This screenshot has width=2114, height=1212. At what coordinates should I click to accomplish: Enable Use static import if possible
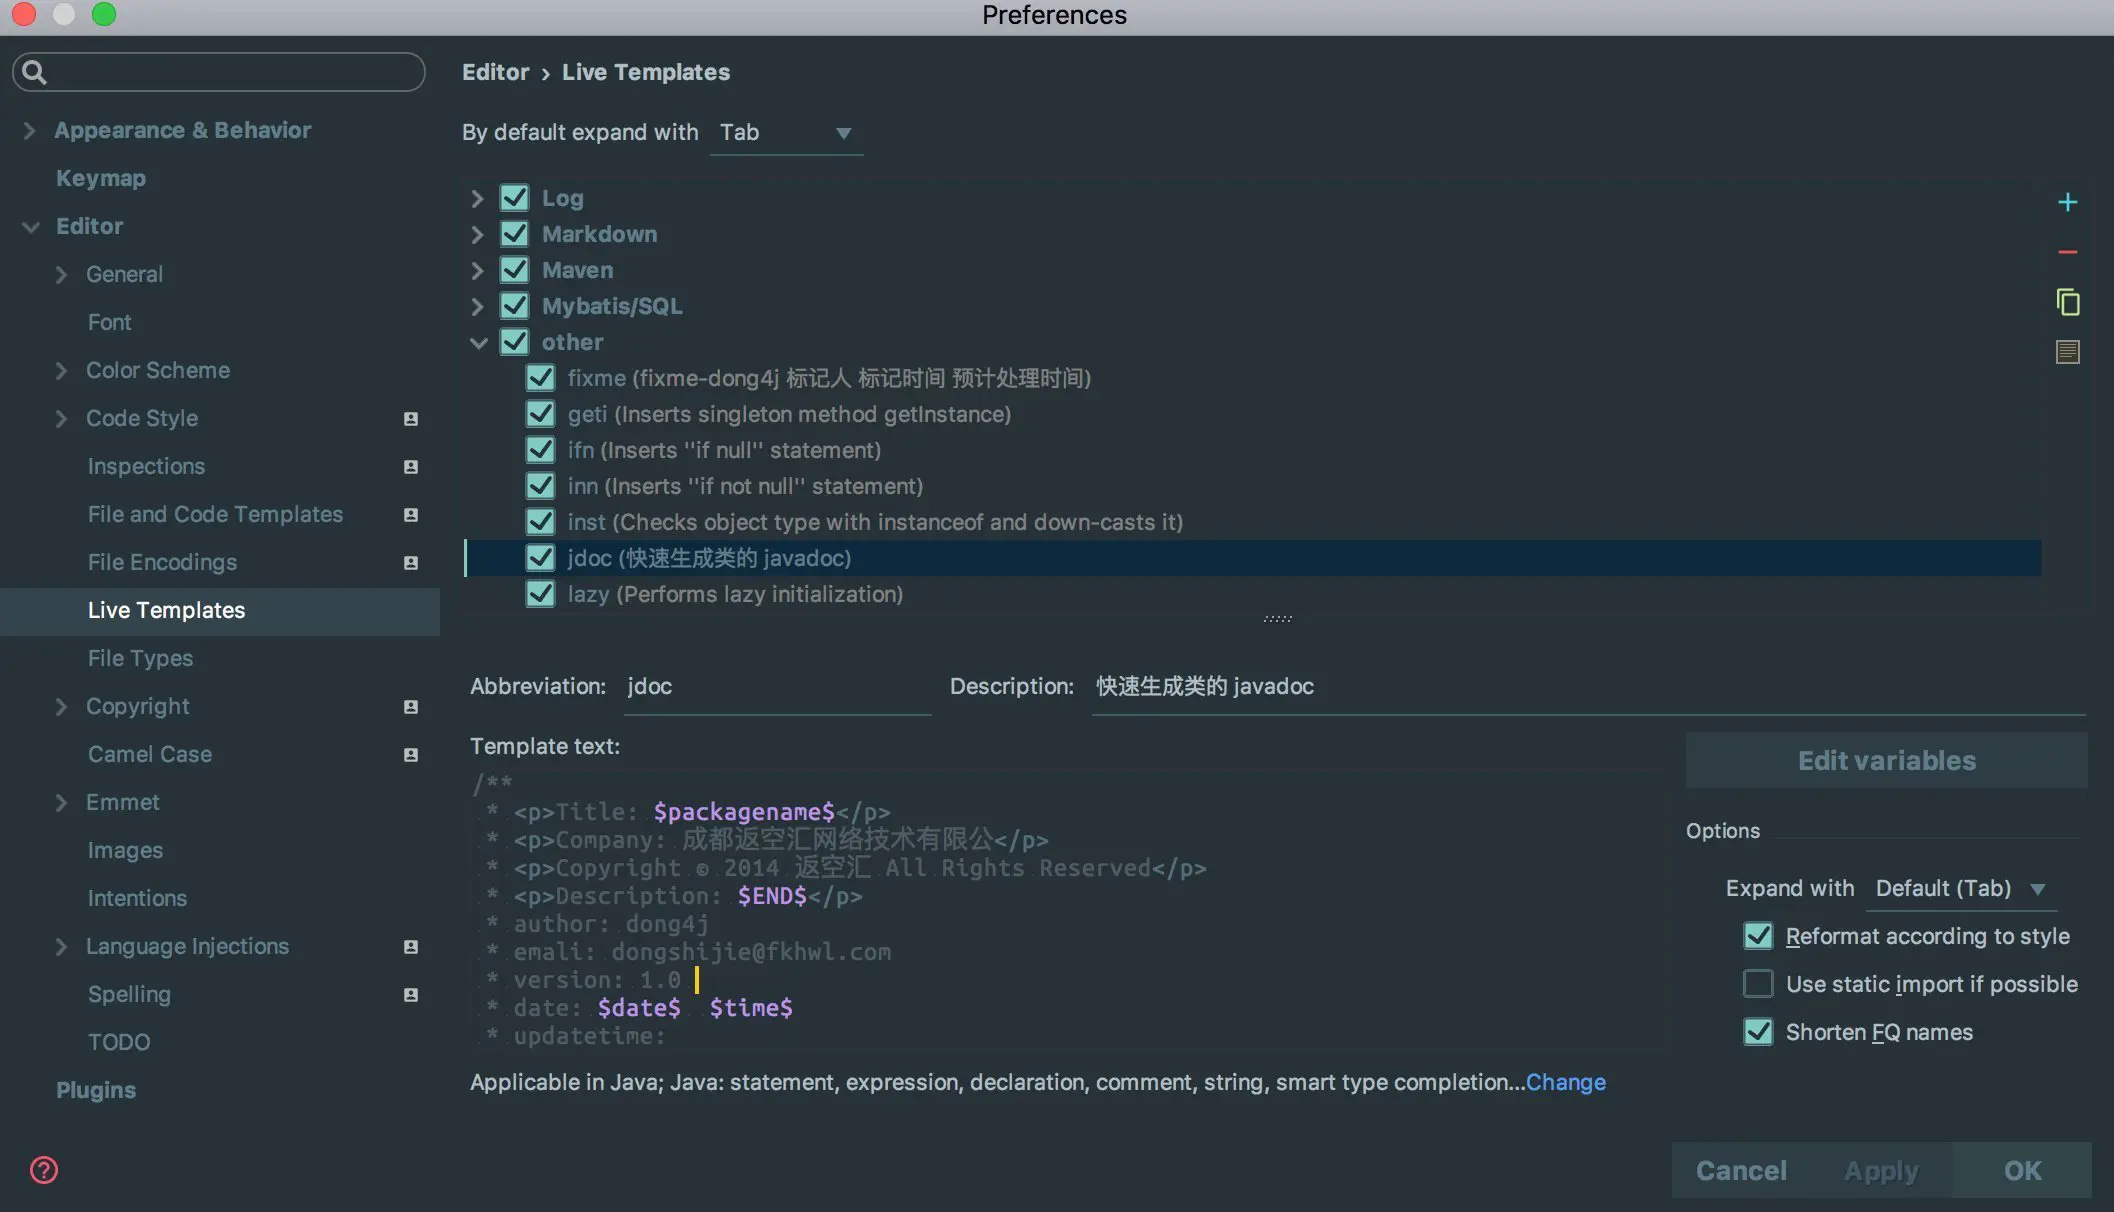(1757, 984)
